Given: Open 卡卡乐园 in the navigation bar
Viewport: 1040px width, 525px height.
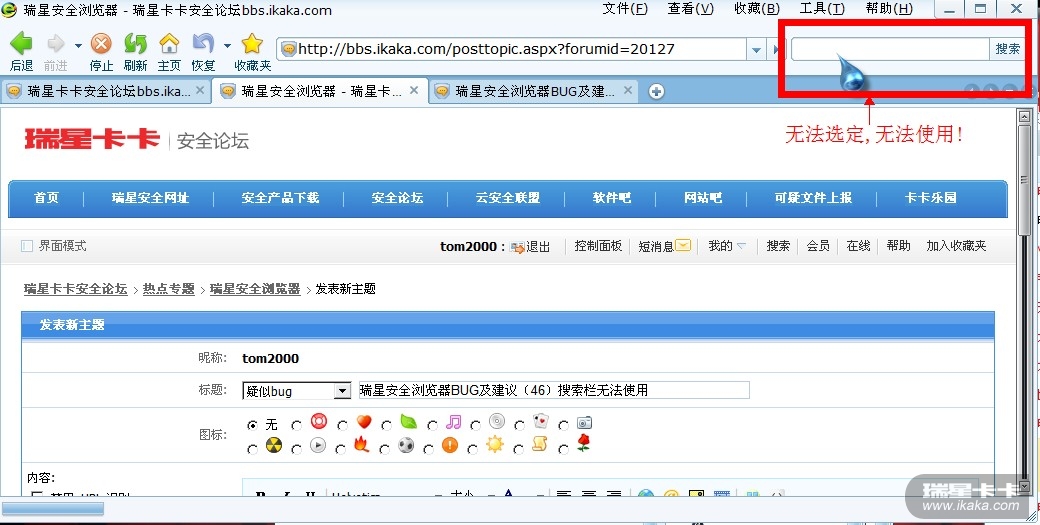Looking at the screenshot, I should pos(931,198).
